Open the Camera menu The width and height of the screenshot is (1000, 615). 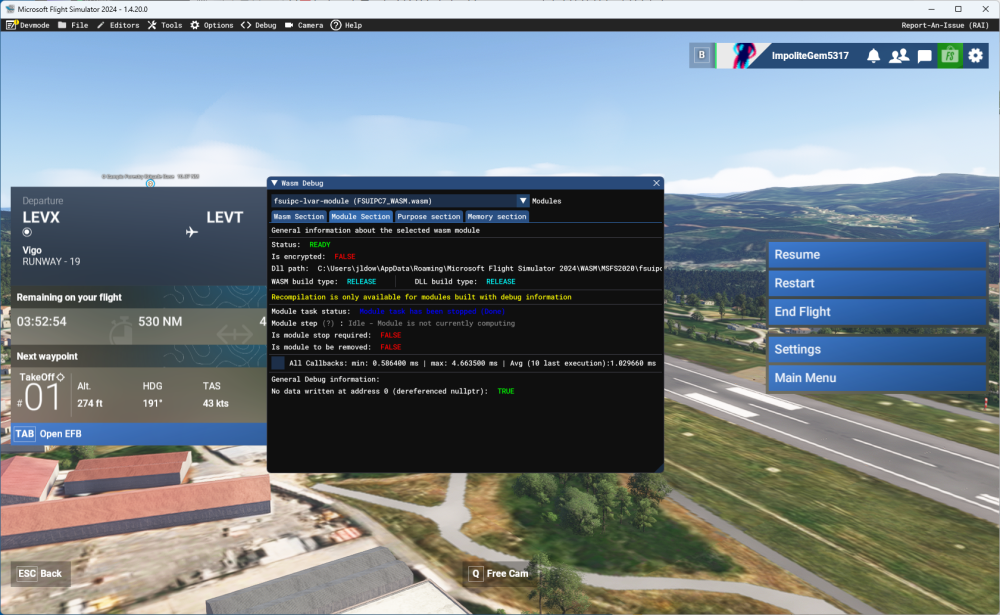click(x=304, y=25)
